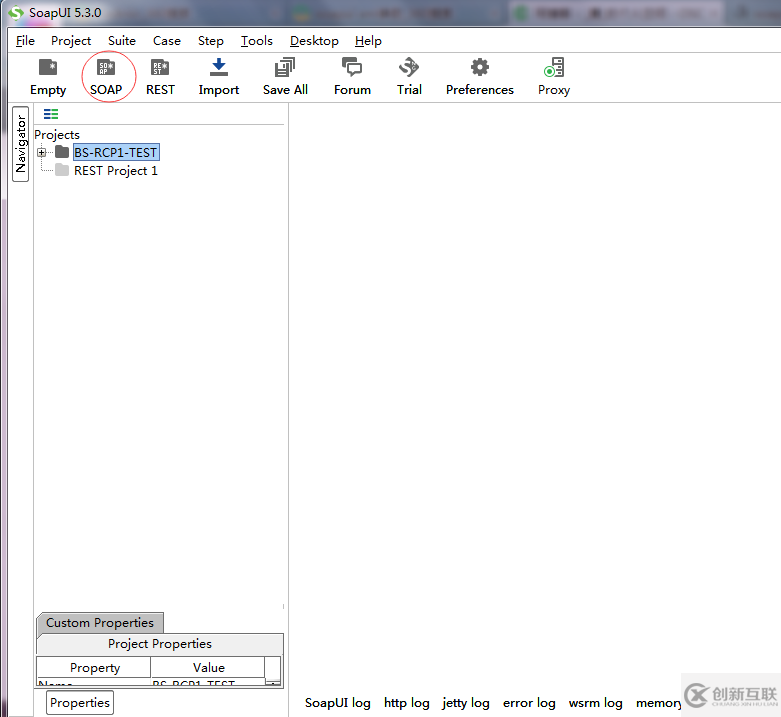The width and height of the screenshot is (781, 717).
Task: Open the Suite menu
Action: pos(122,40)
